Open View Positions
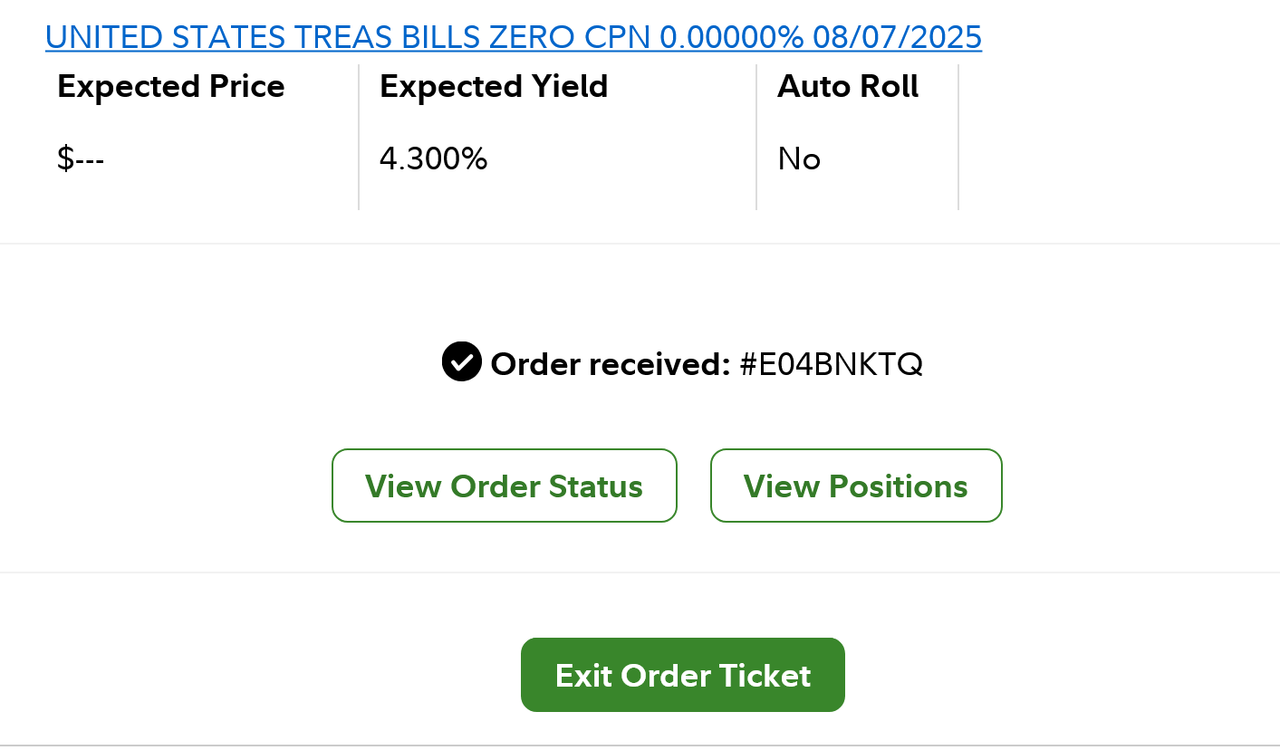 [x=856, y=486]
